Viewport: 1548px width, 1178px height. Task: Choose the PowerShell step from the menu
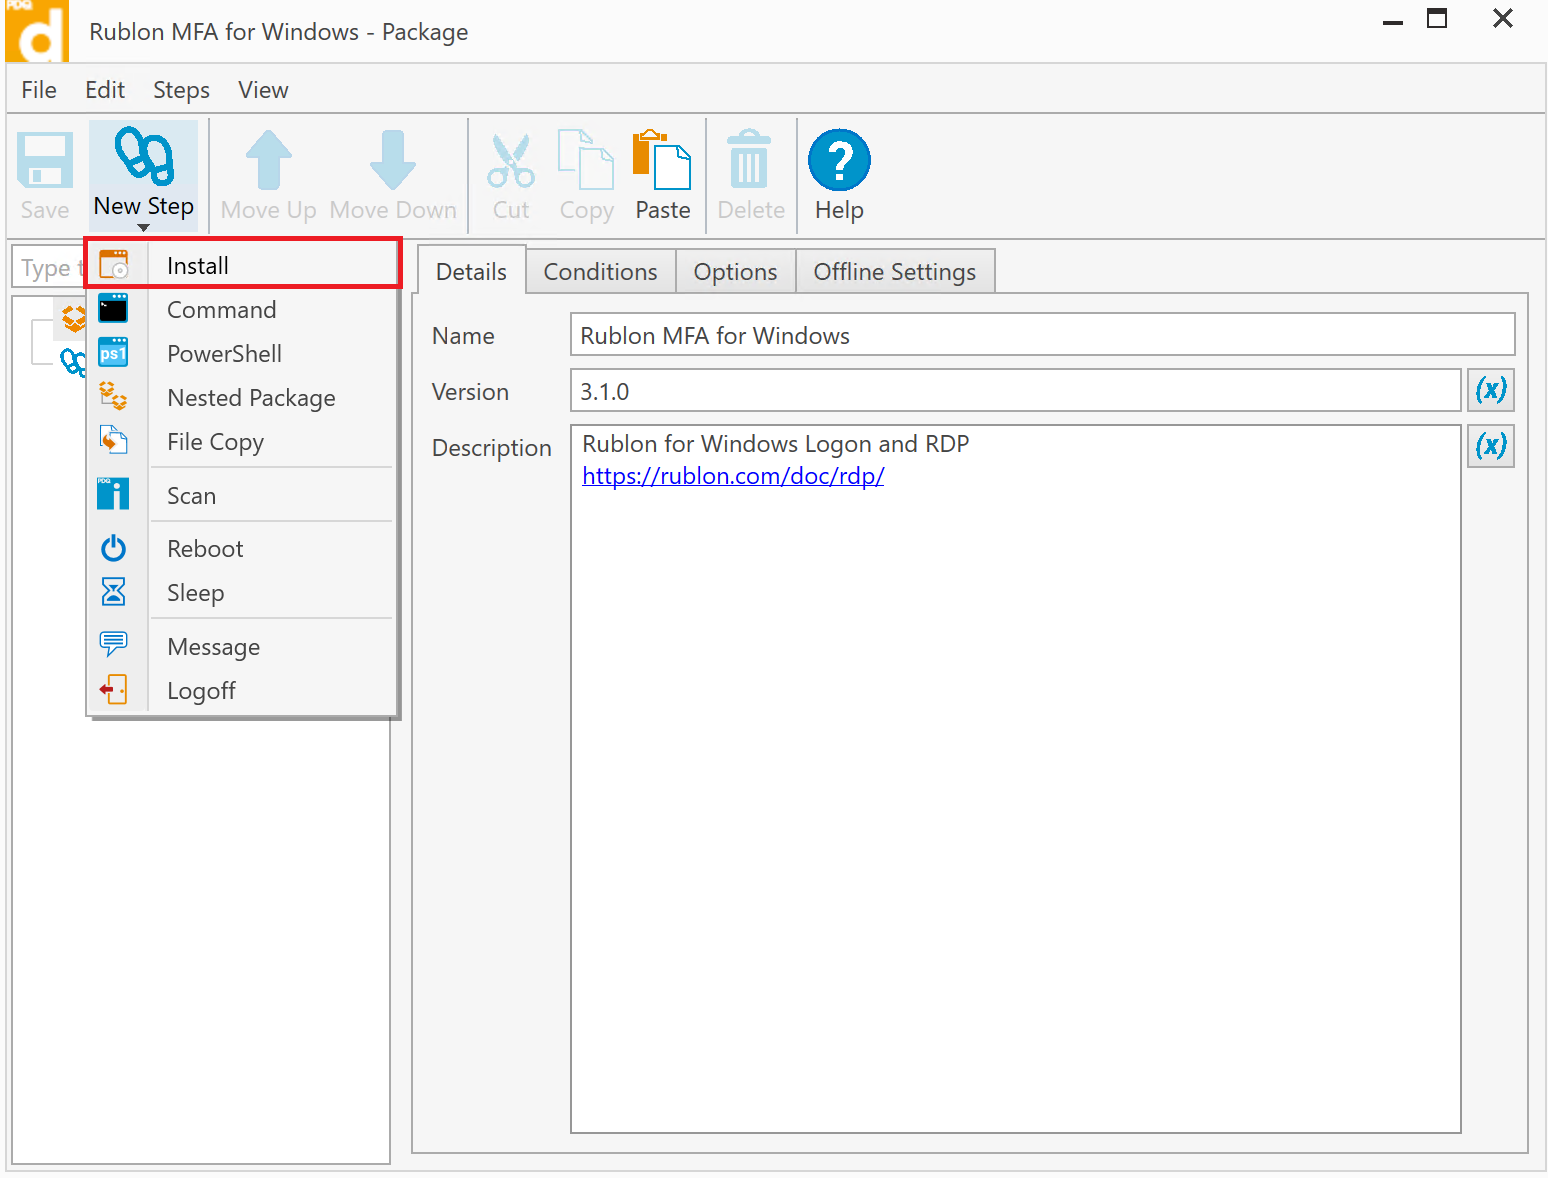[224, 354]
